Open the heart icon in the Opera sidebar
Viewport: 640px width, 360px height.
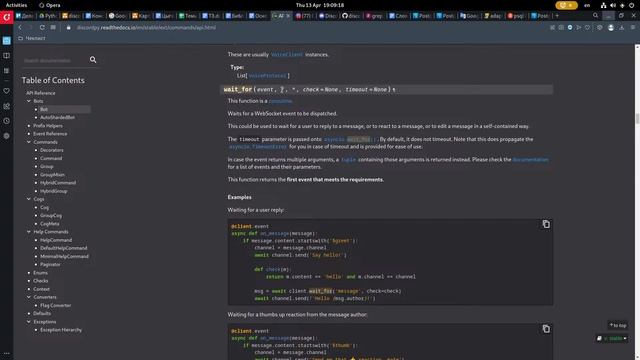pos(7,91)
